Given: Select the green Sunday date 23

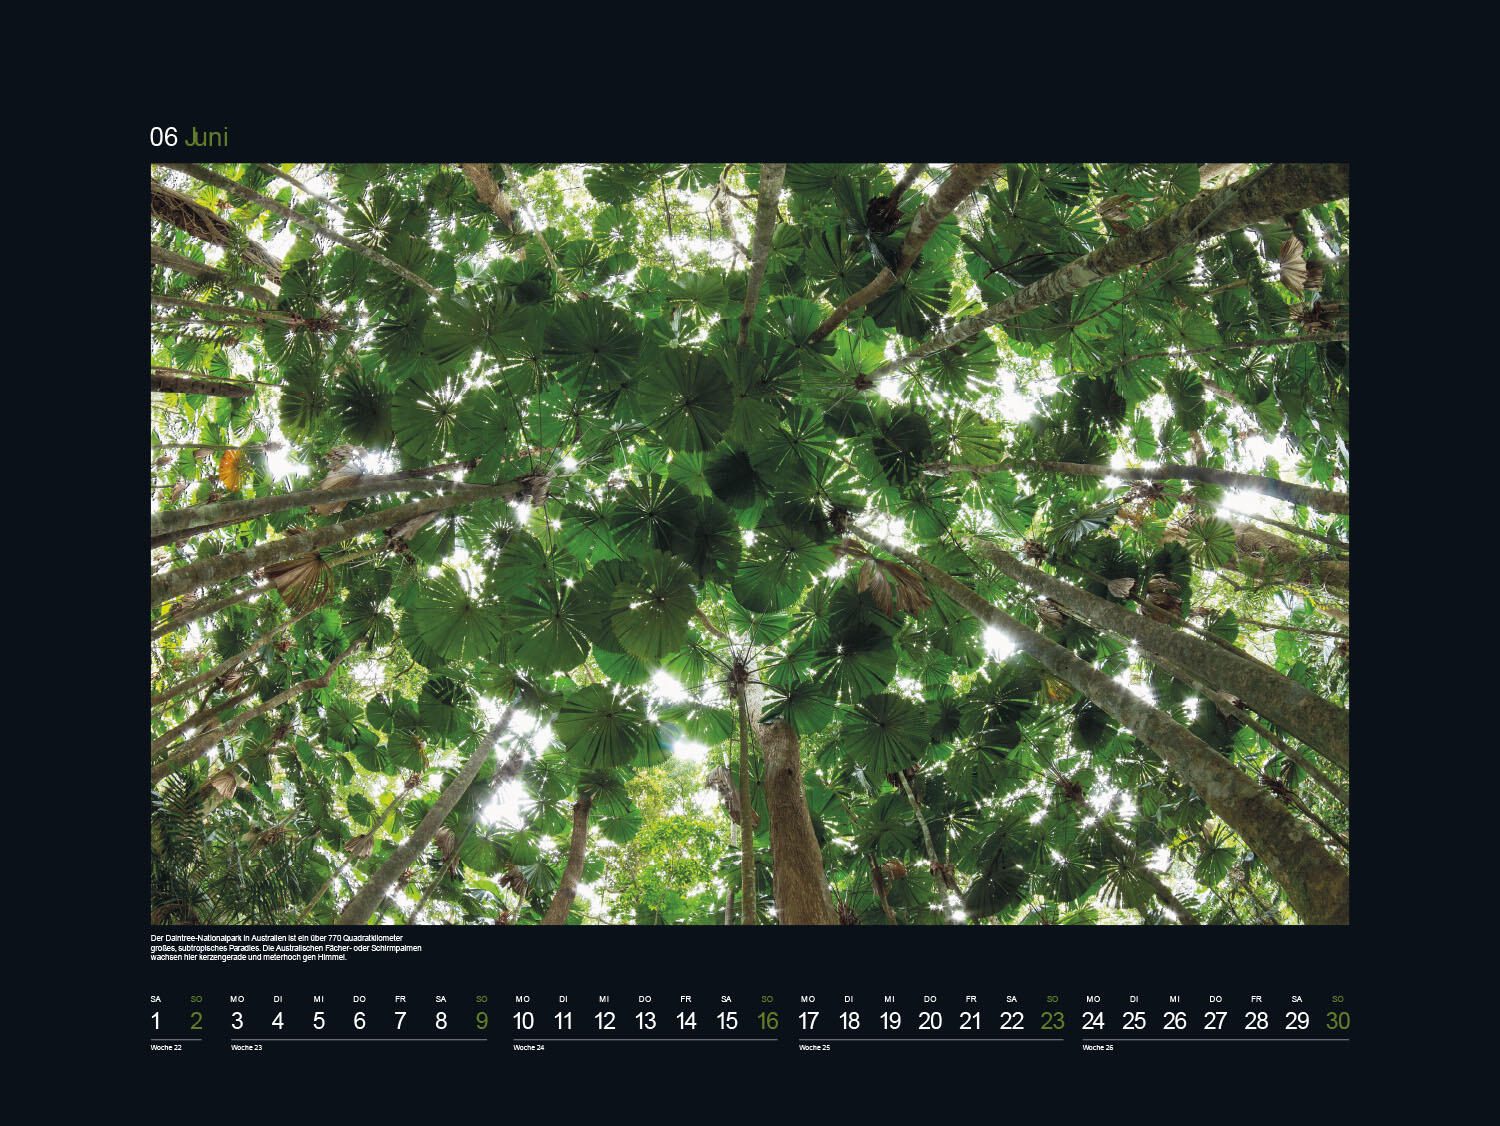Looking at the screenshot, I should point(1052,1021).
